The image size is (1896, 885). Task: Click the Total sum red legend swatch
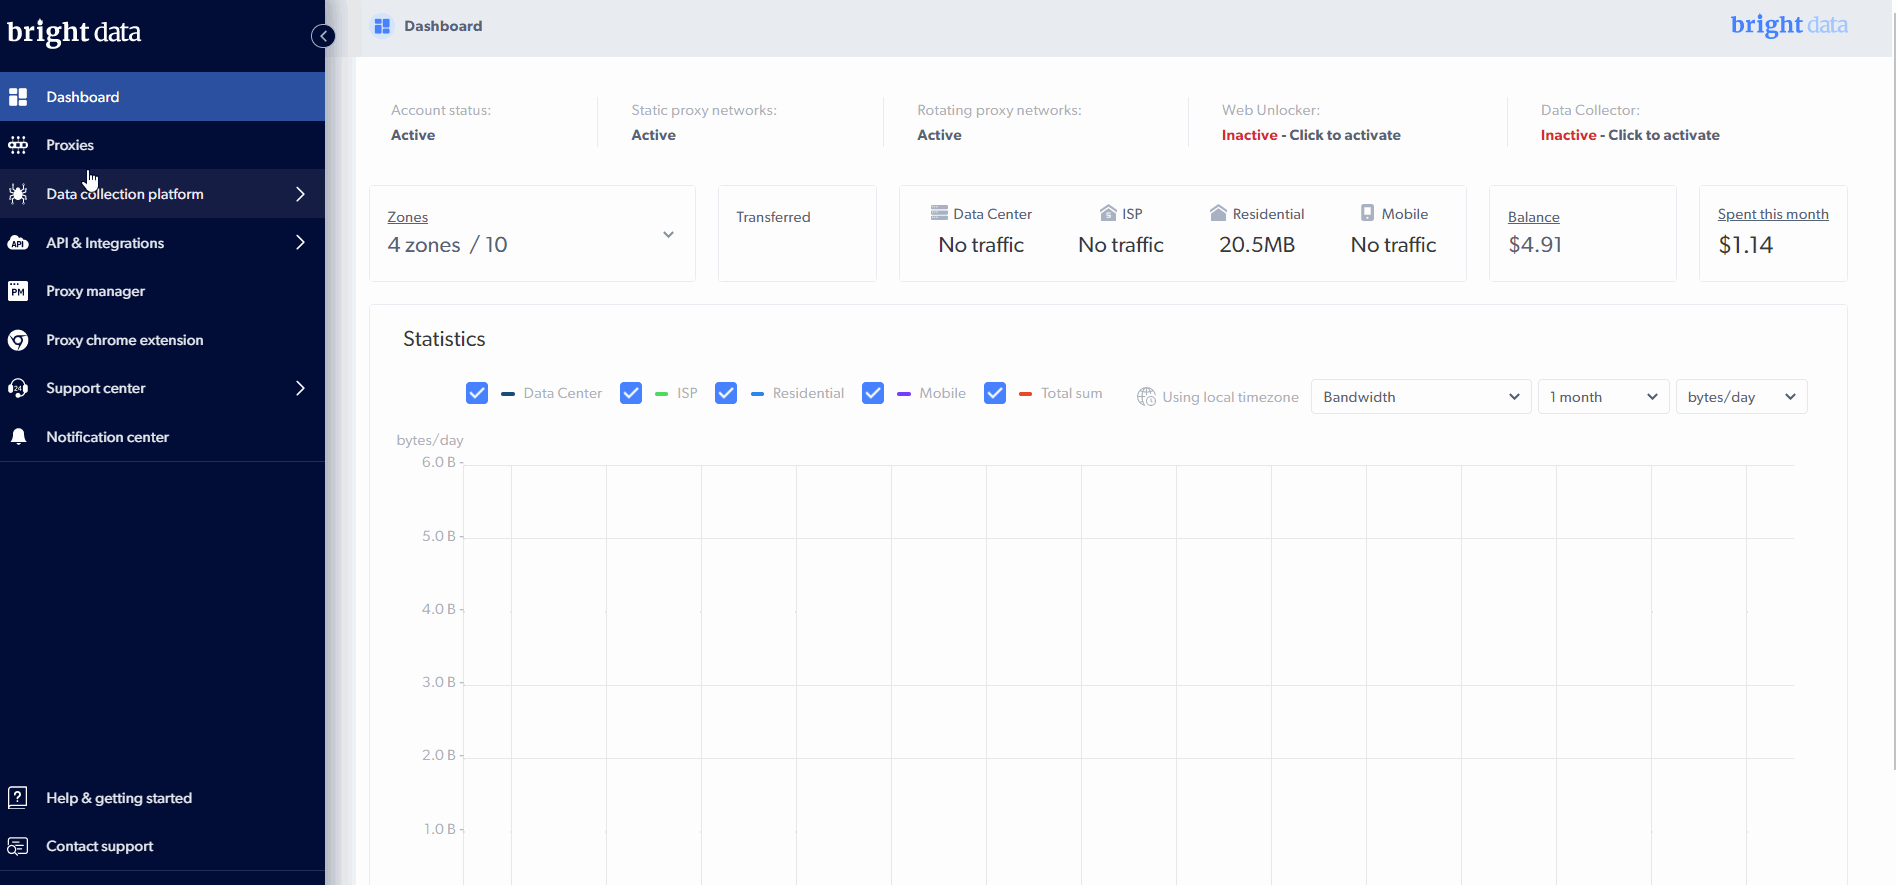pos(1025,394)
